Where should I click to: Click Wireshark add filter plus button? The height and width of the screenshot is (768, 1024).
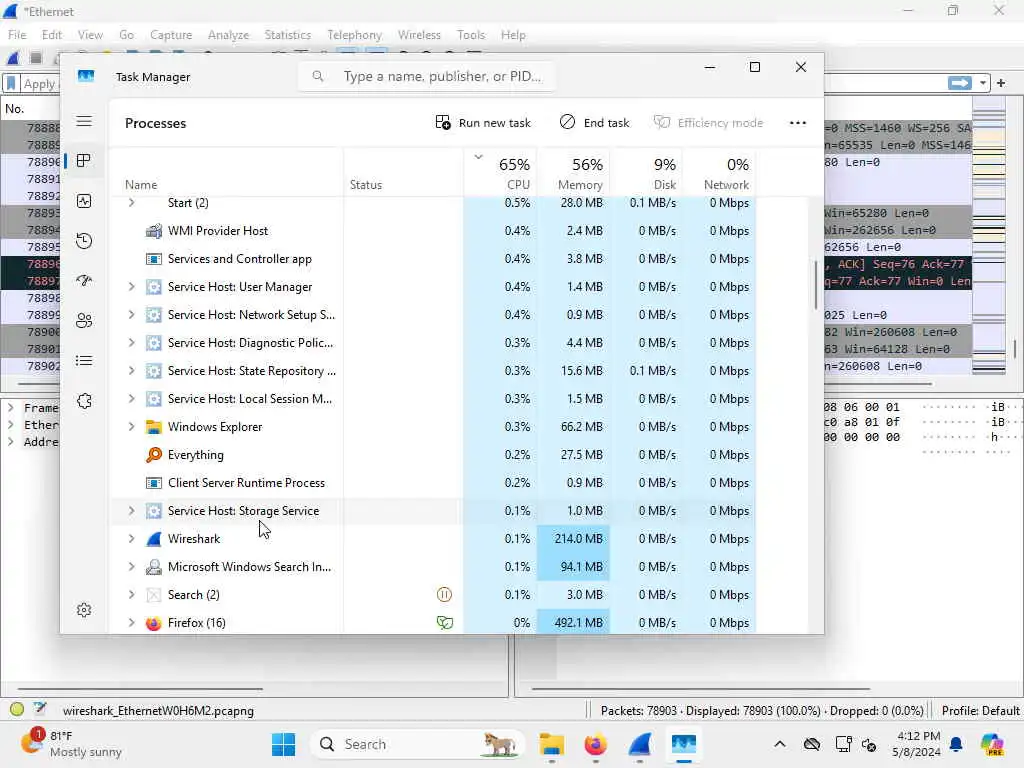point(1000,83)
